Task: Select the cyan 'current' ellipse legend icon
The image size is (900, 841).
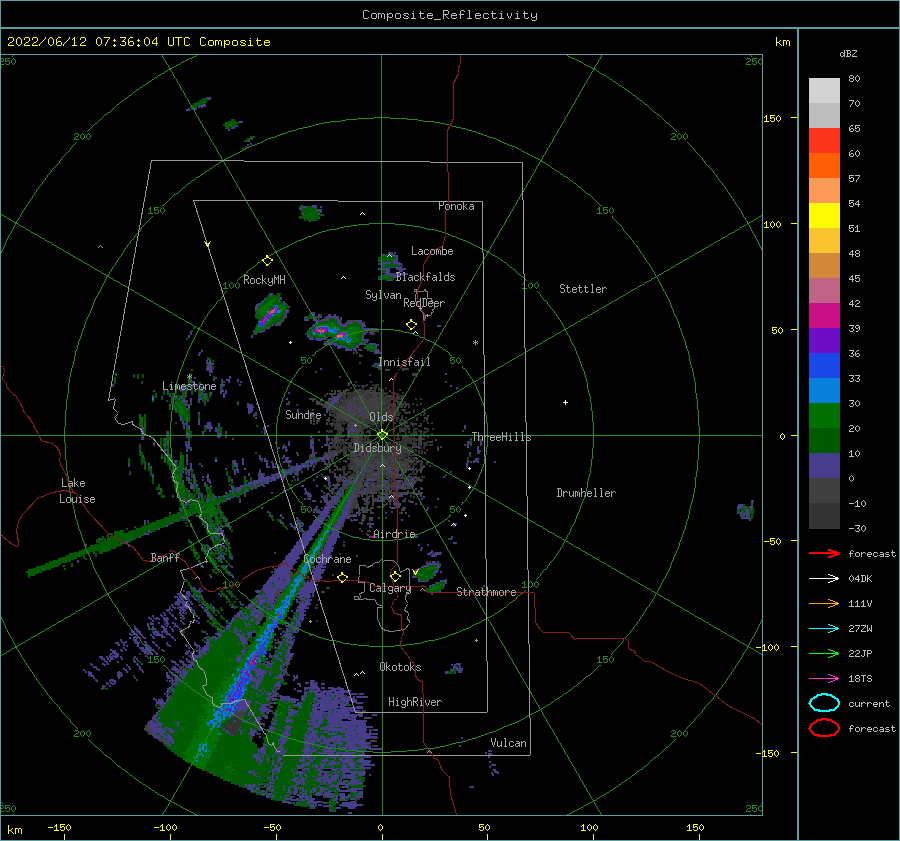Action: [x=824, y=703]
